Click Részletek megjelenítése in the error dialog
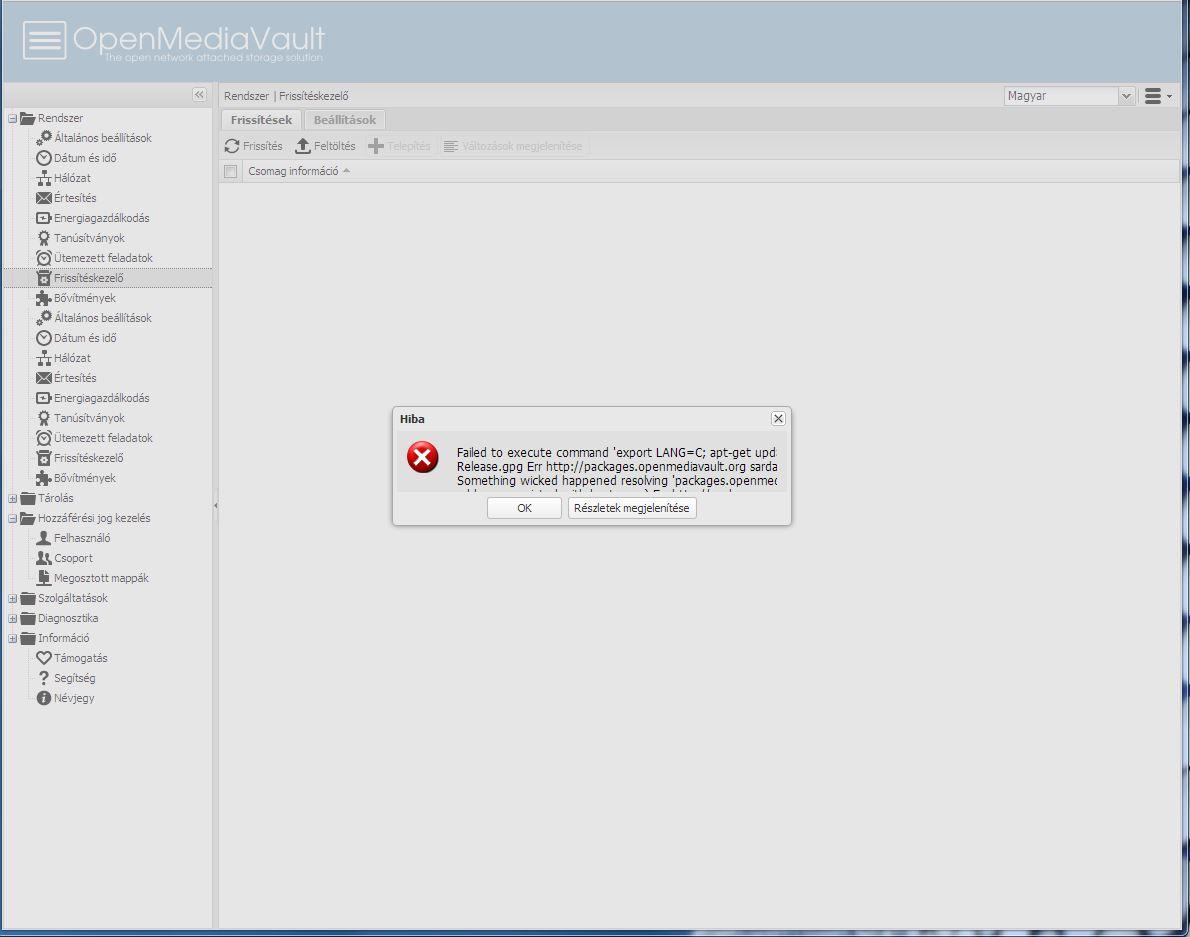This screenshot has width=1190, height=937. pyautogui.click(x=631, y=508)
